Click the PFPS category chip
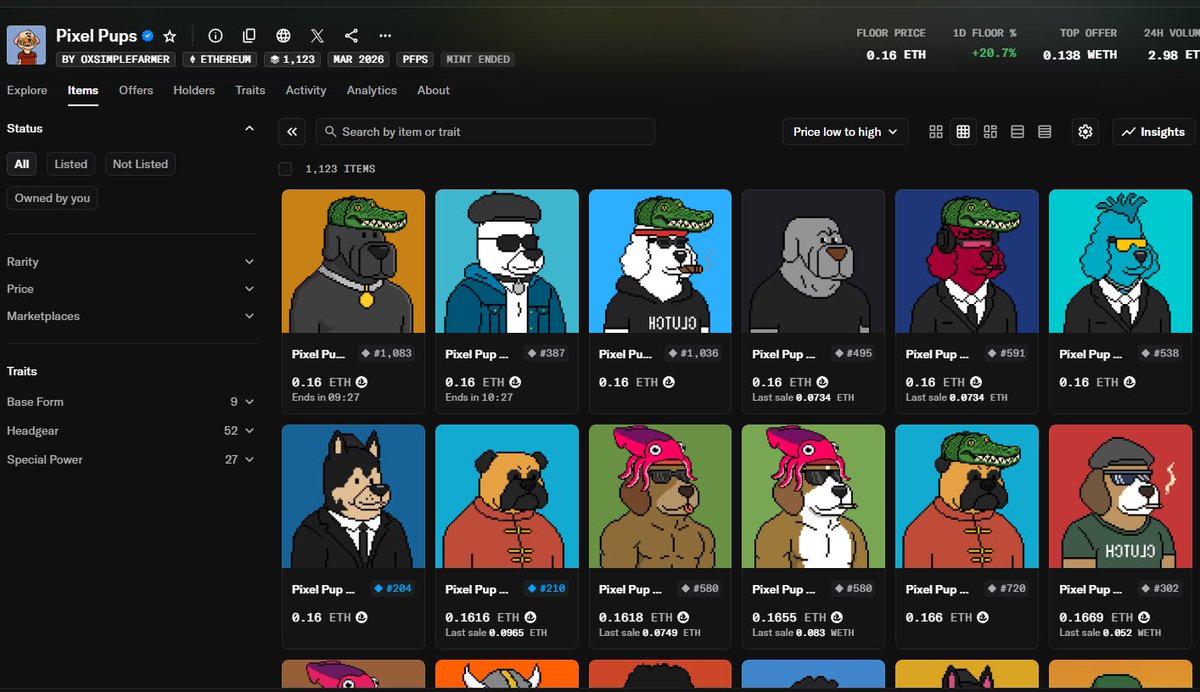Viewport: 1200px width, 692px height. (415, 59)
